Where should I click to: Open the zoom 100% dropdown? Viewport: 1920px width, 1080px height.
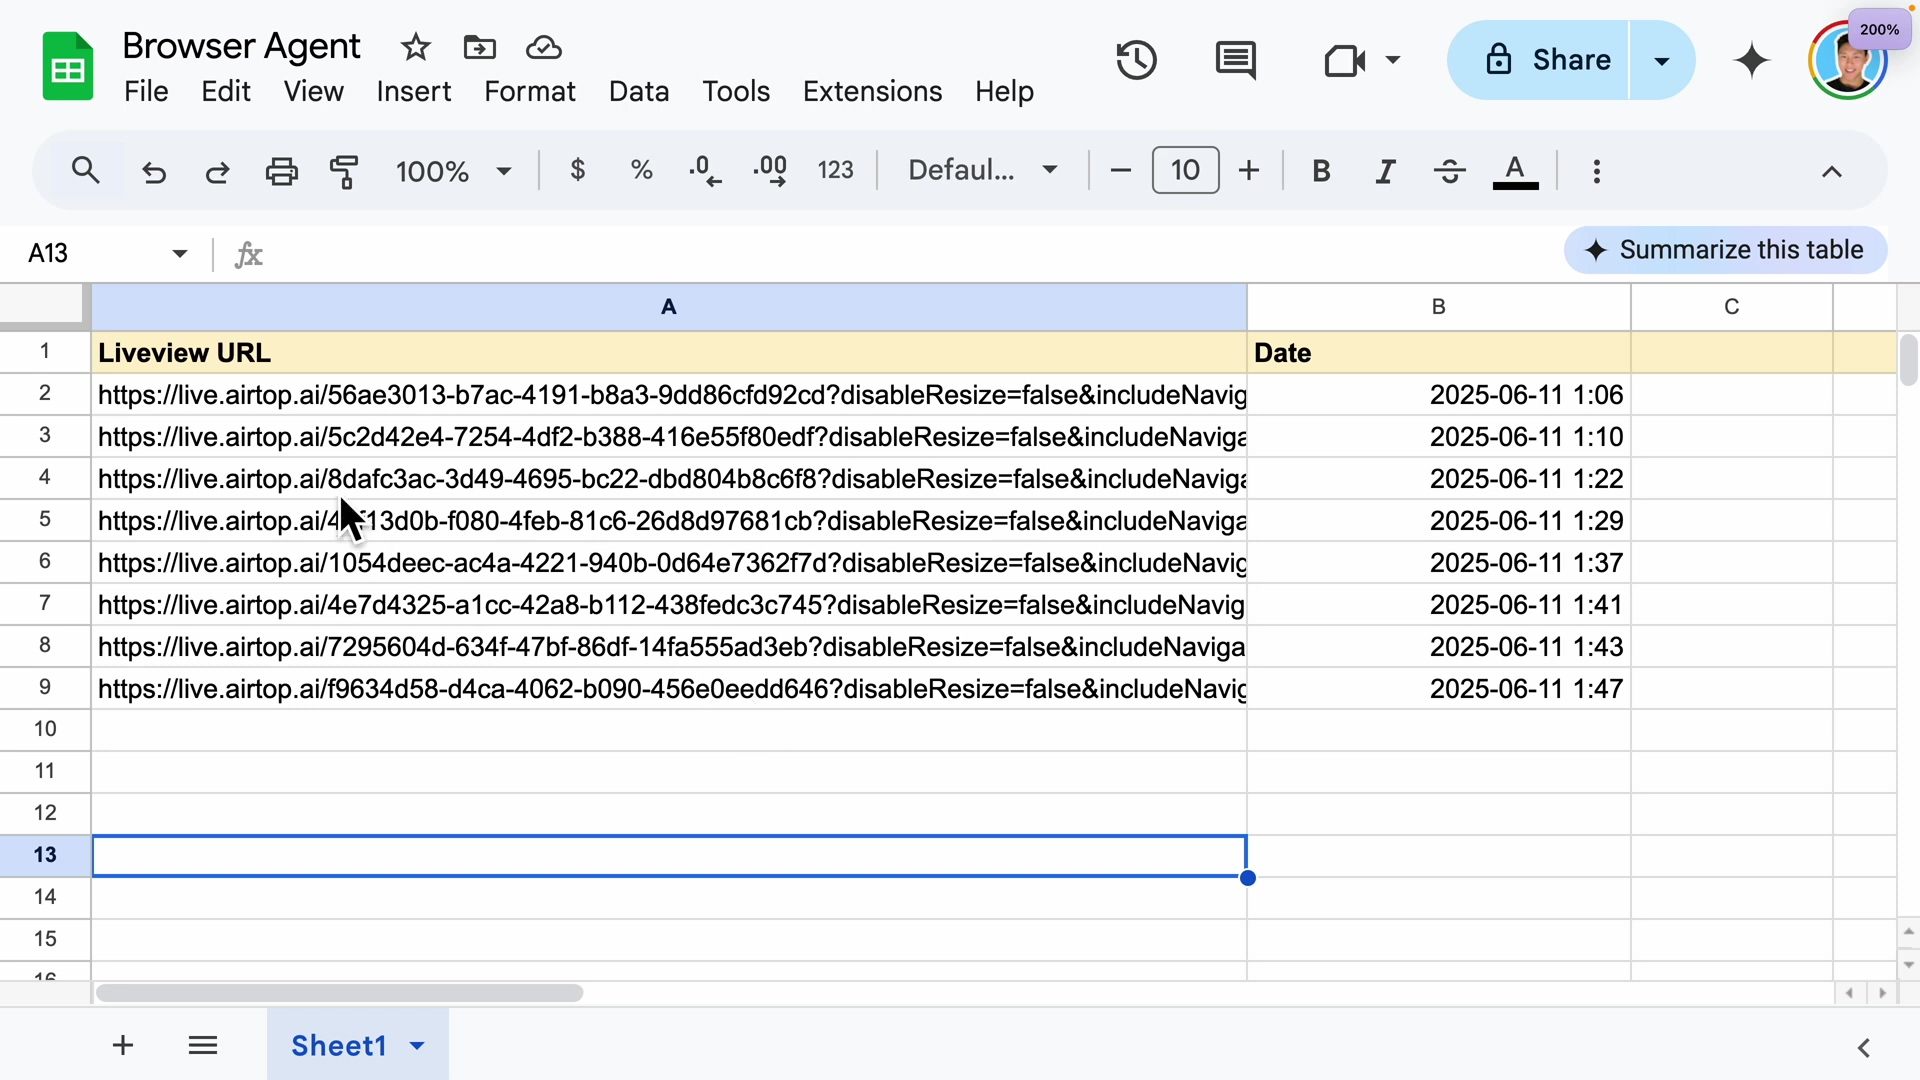[x=453, y=172]
